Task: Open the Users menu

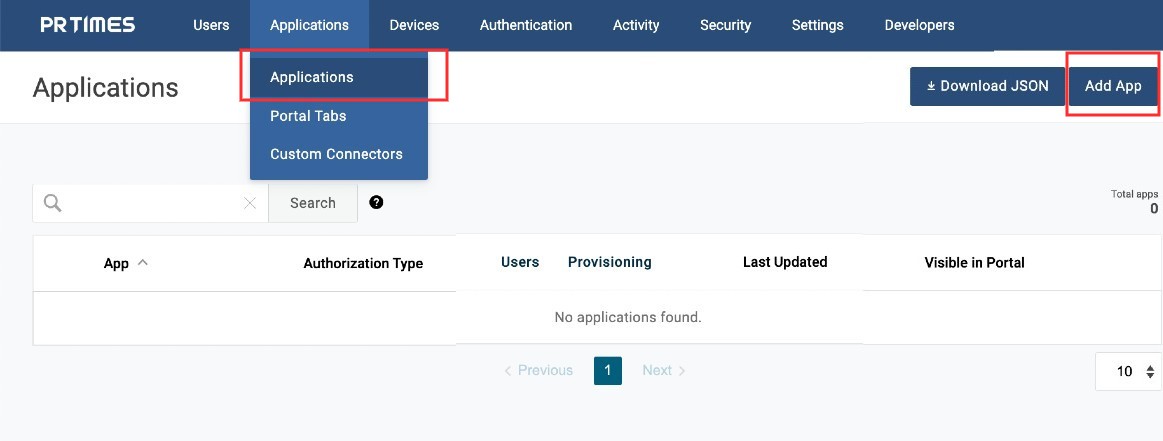Action: pyautogui.click(x=211, y=25)
